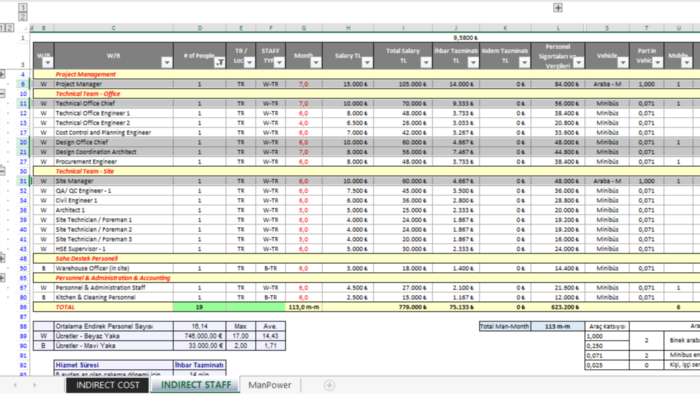Image resolution: width=700 pixels, height=394 pixels.
Task: Select entire column D header
Action: [x=200, y=28]
